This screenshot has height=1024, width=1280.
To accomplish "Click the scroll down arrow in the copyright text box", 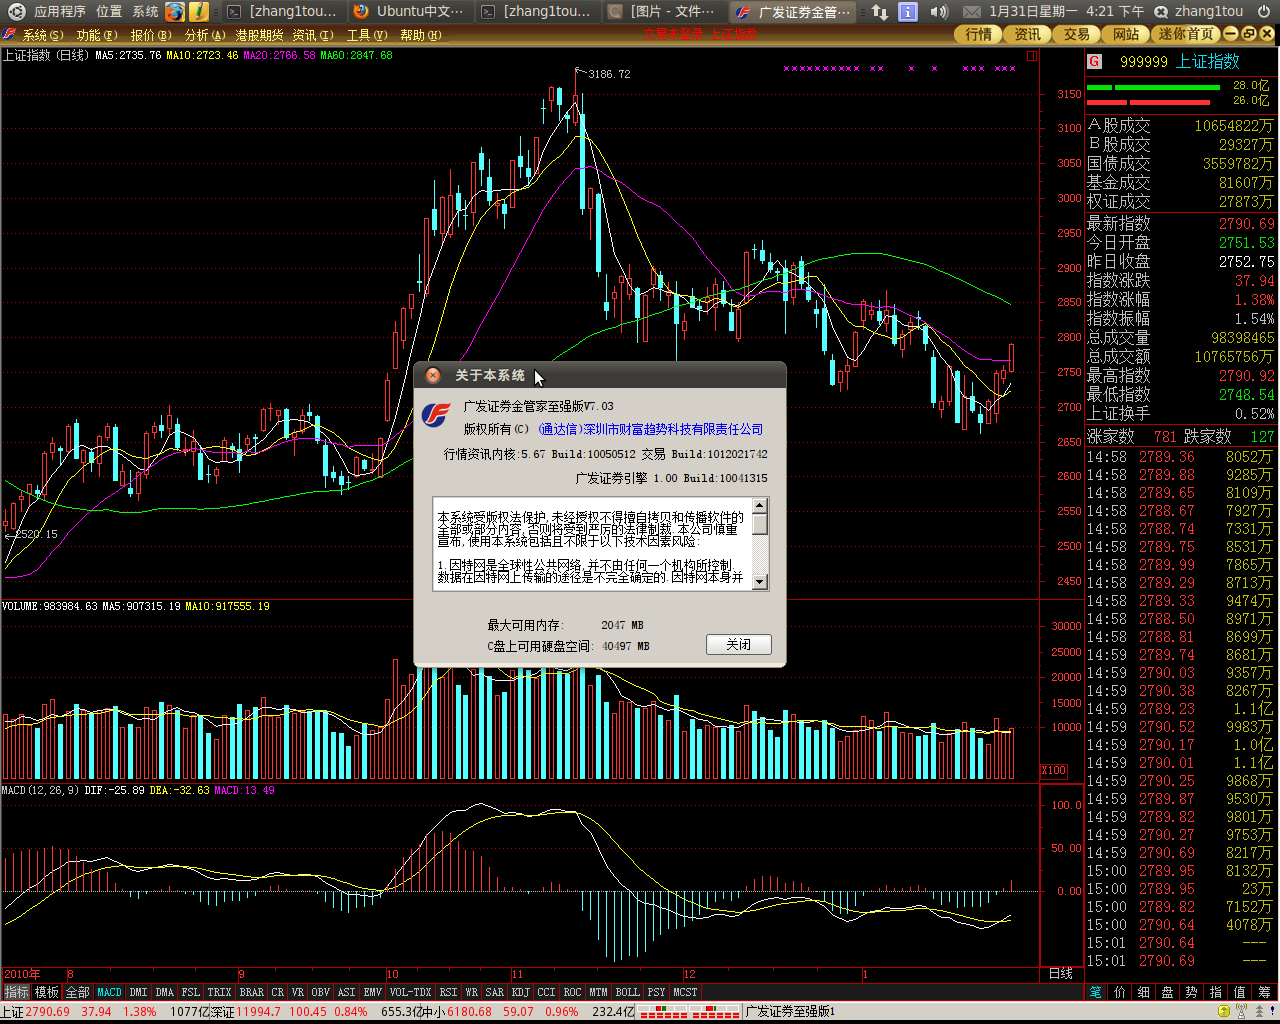I will tap(760, 582).
